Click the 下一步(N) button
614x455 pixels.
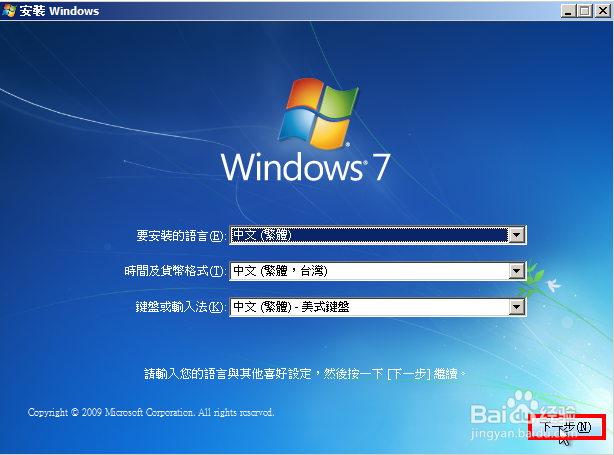tap(566, 427)
